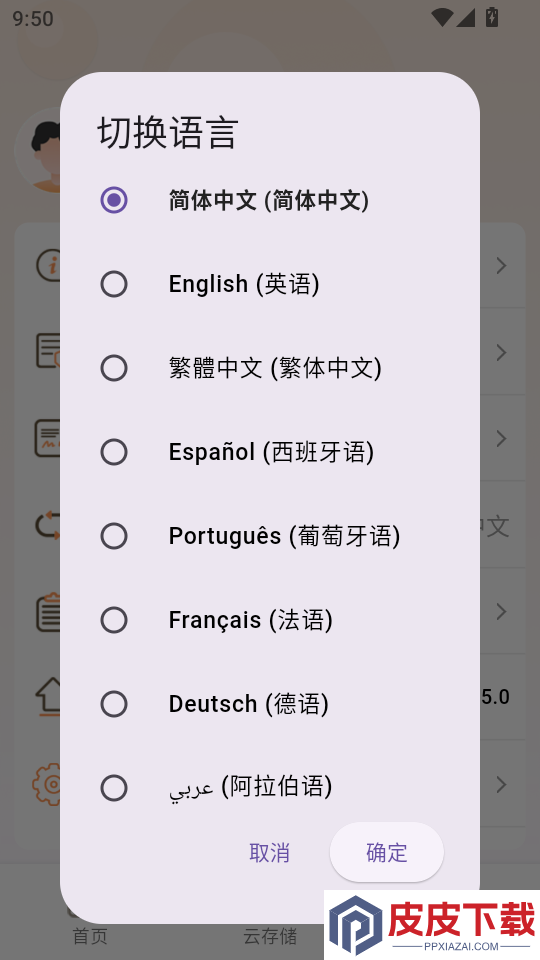Click the language switch arrows icon
This screenshot has width=540, height=960.
coord(48,525)
